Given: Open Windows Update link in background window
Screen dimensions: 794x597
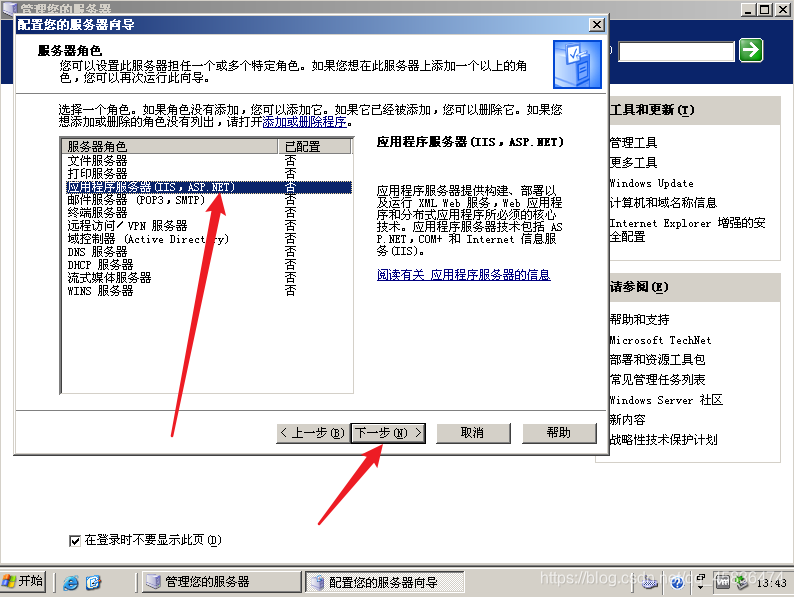Looking at the screenshot, I should pos(652,183).
